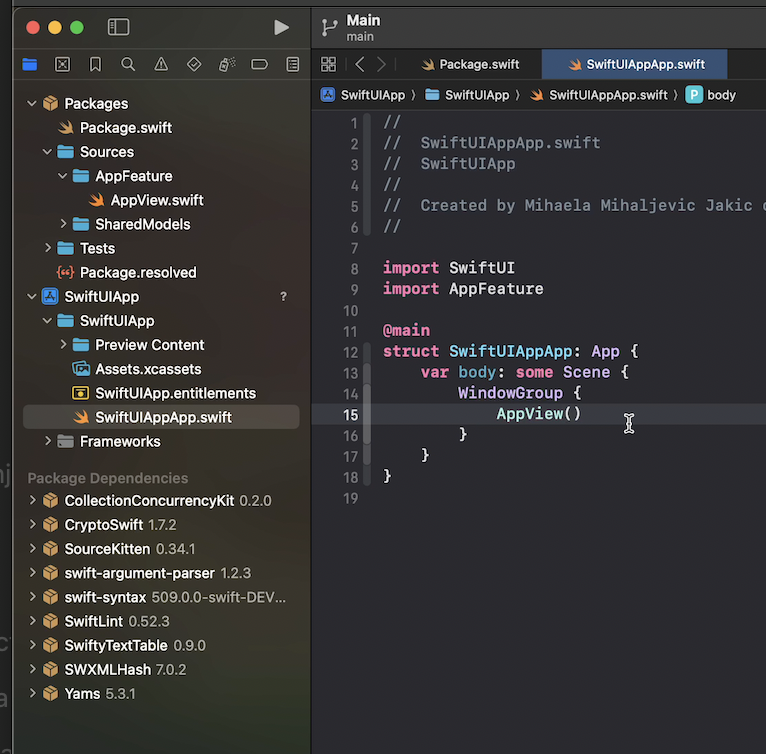Screen dimensions: 766x754
Task: Select the SwiftUIAppApp.swift editor tab
Action: (635, 64)
